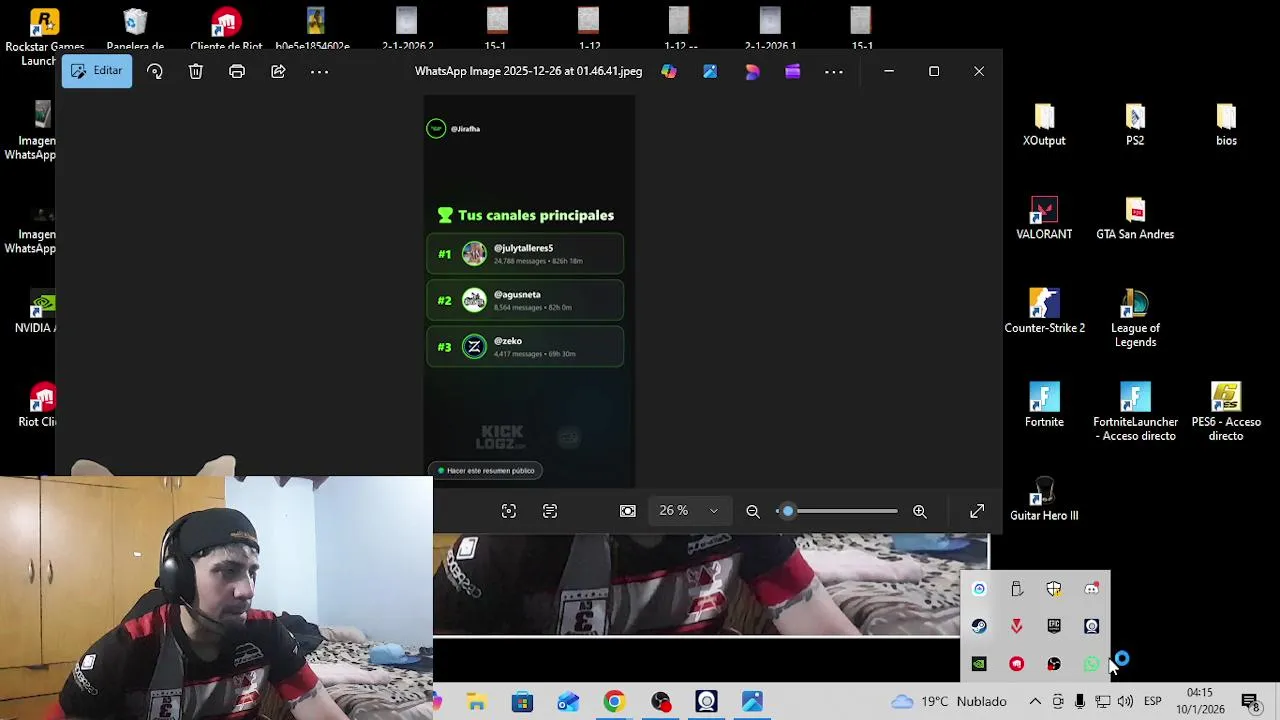Image resolution: width=1280 pixels, height=720 pixels.
Task: Click the @julytalleres5 channel row
Action: [525, 254]
